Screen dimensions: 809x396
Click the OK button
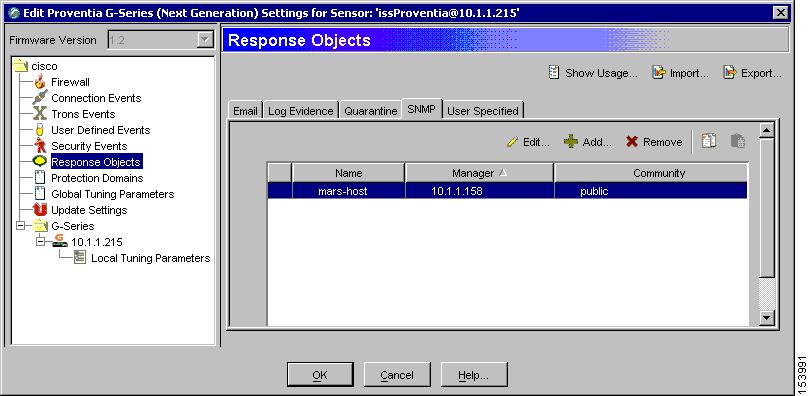click(320, 375)
